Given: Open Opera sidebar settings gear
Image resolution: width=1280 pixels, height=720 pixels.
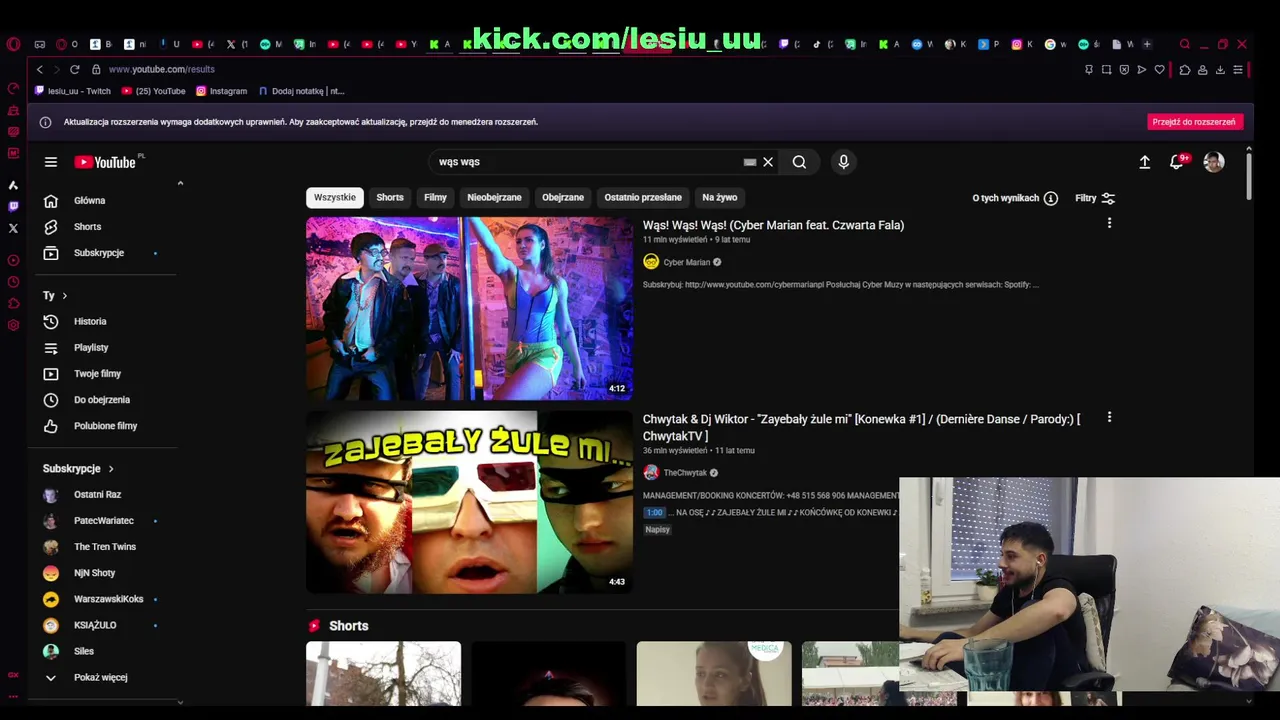Looking at the screenshot, I should (x=13, y=325).
